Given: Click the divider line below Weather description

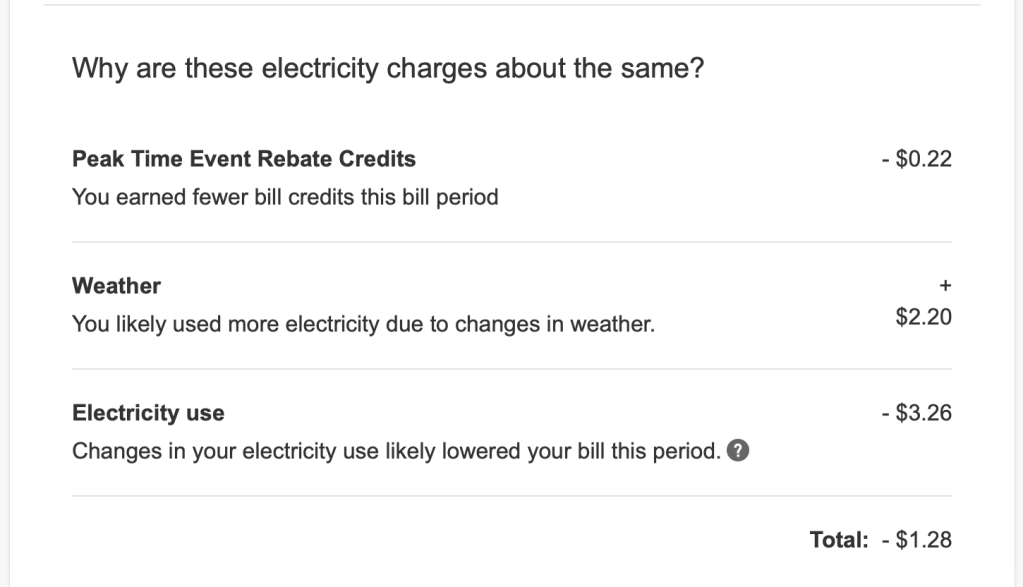Looking at the screenshot, I should 512,369.
